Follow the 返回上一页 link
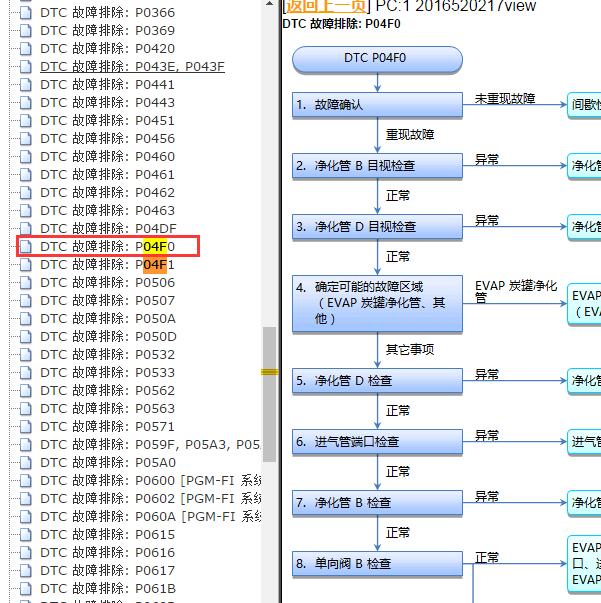 pyautogui.click(x=327, y=6)
